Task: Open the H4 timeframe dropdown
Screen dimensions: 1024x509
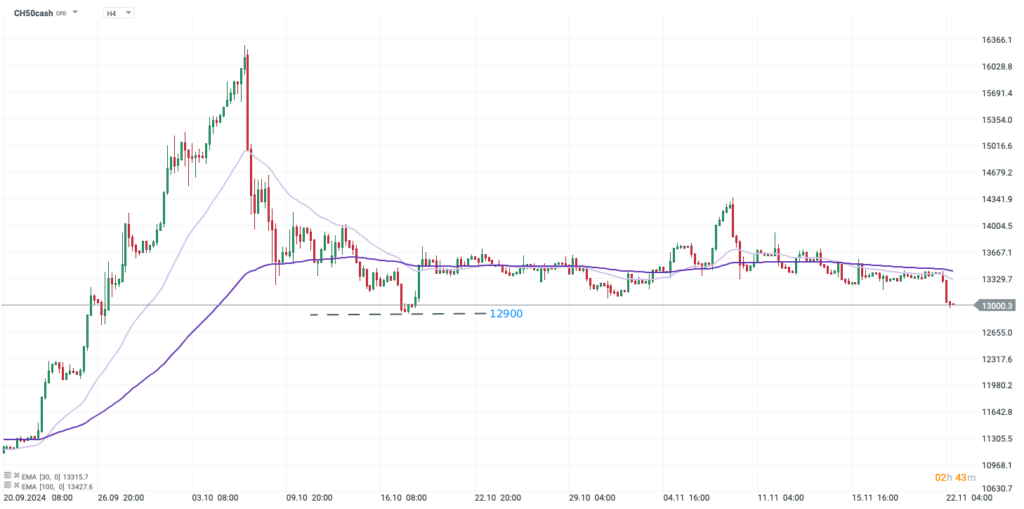Action: pyautogui.click(x=119, y=13)
